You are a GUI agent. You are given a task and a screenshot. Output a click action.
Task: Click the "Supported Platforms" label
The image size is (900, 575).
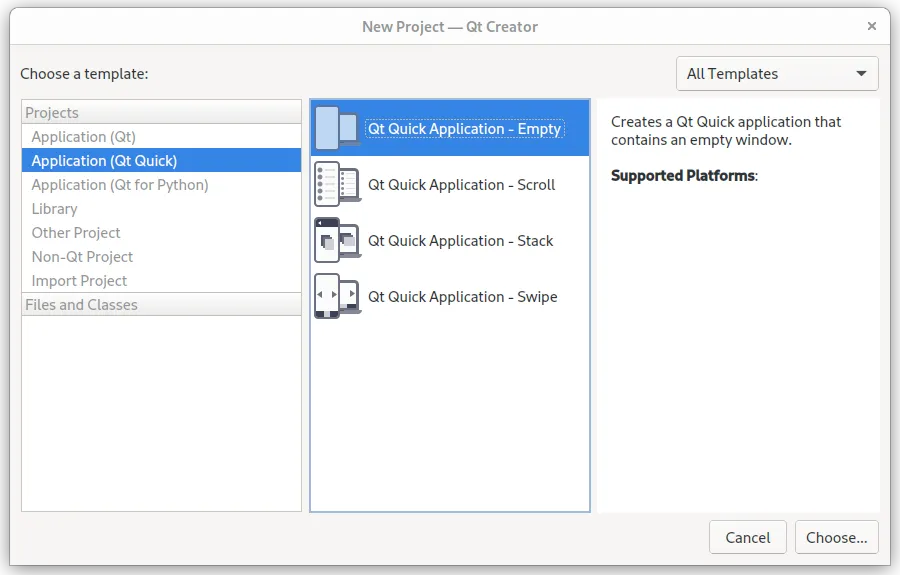coord(684,176)
